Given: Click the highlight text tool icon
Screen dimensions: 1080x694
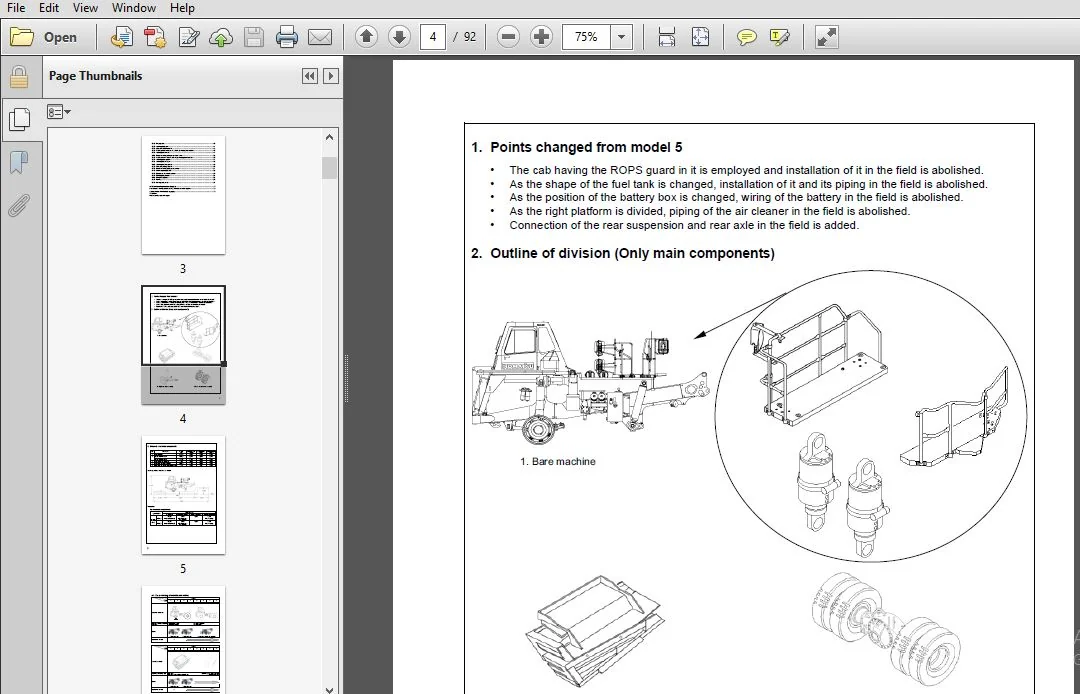Looking at the screenshot, I should coord(780,37).
